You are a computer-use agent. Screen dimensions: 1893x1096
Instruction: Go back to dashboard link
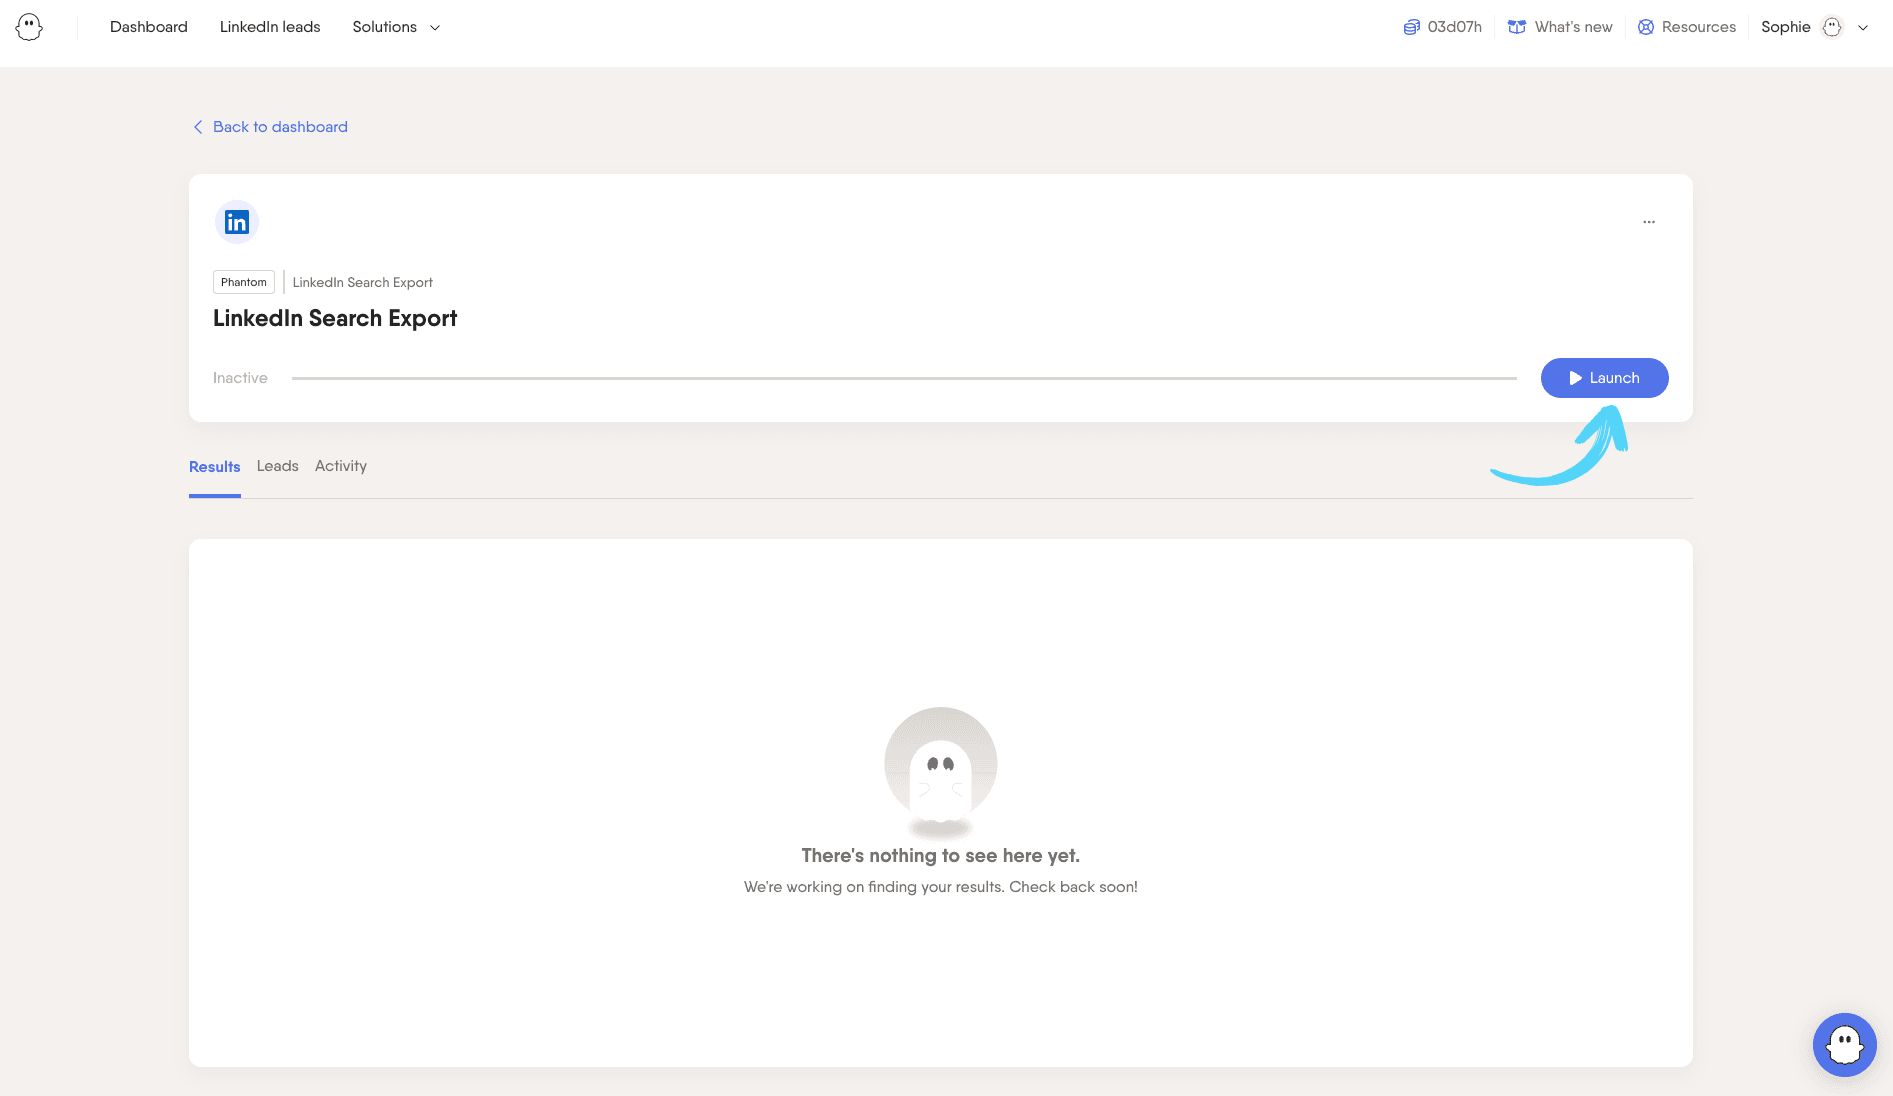pos(270,127)
